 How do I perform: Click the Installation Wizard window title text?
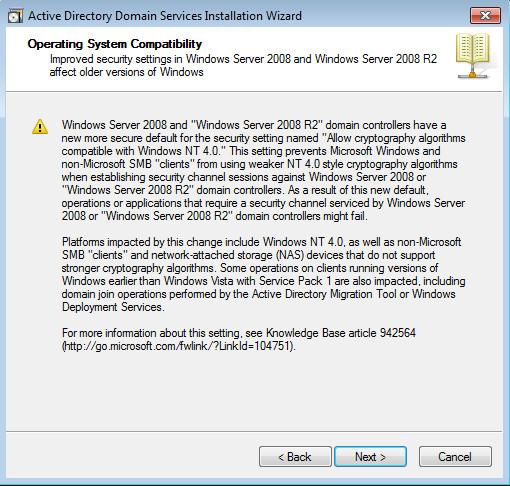165,16
